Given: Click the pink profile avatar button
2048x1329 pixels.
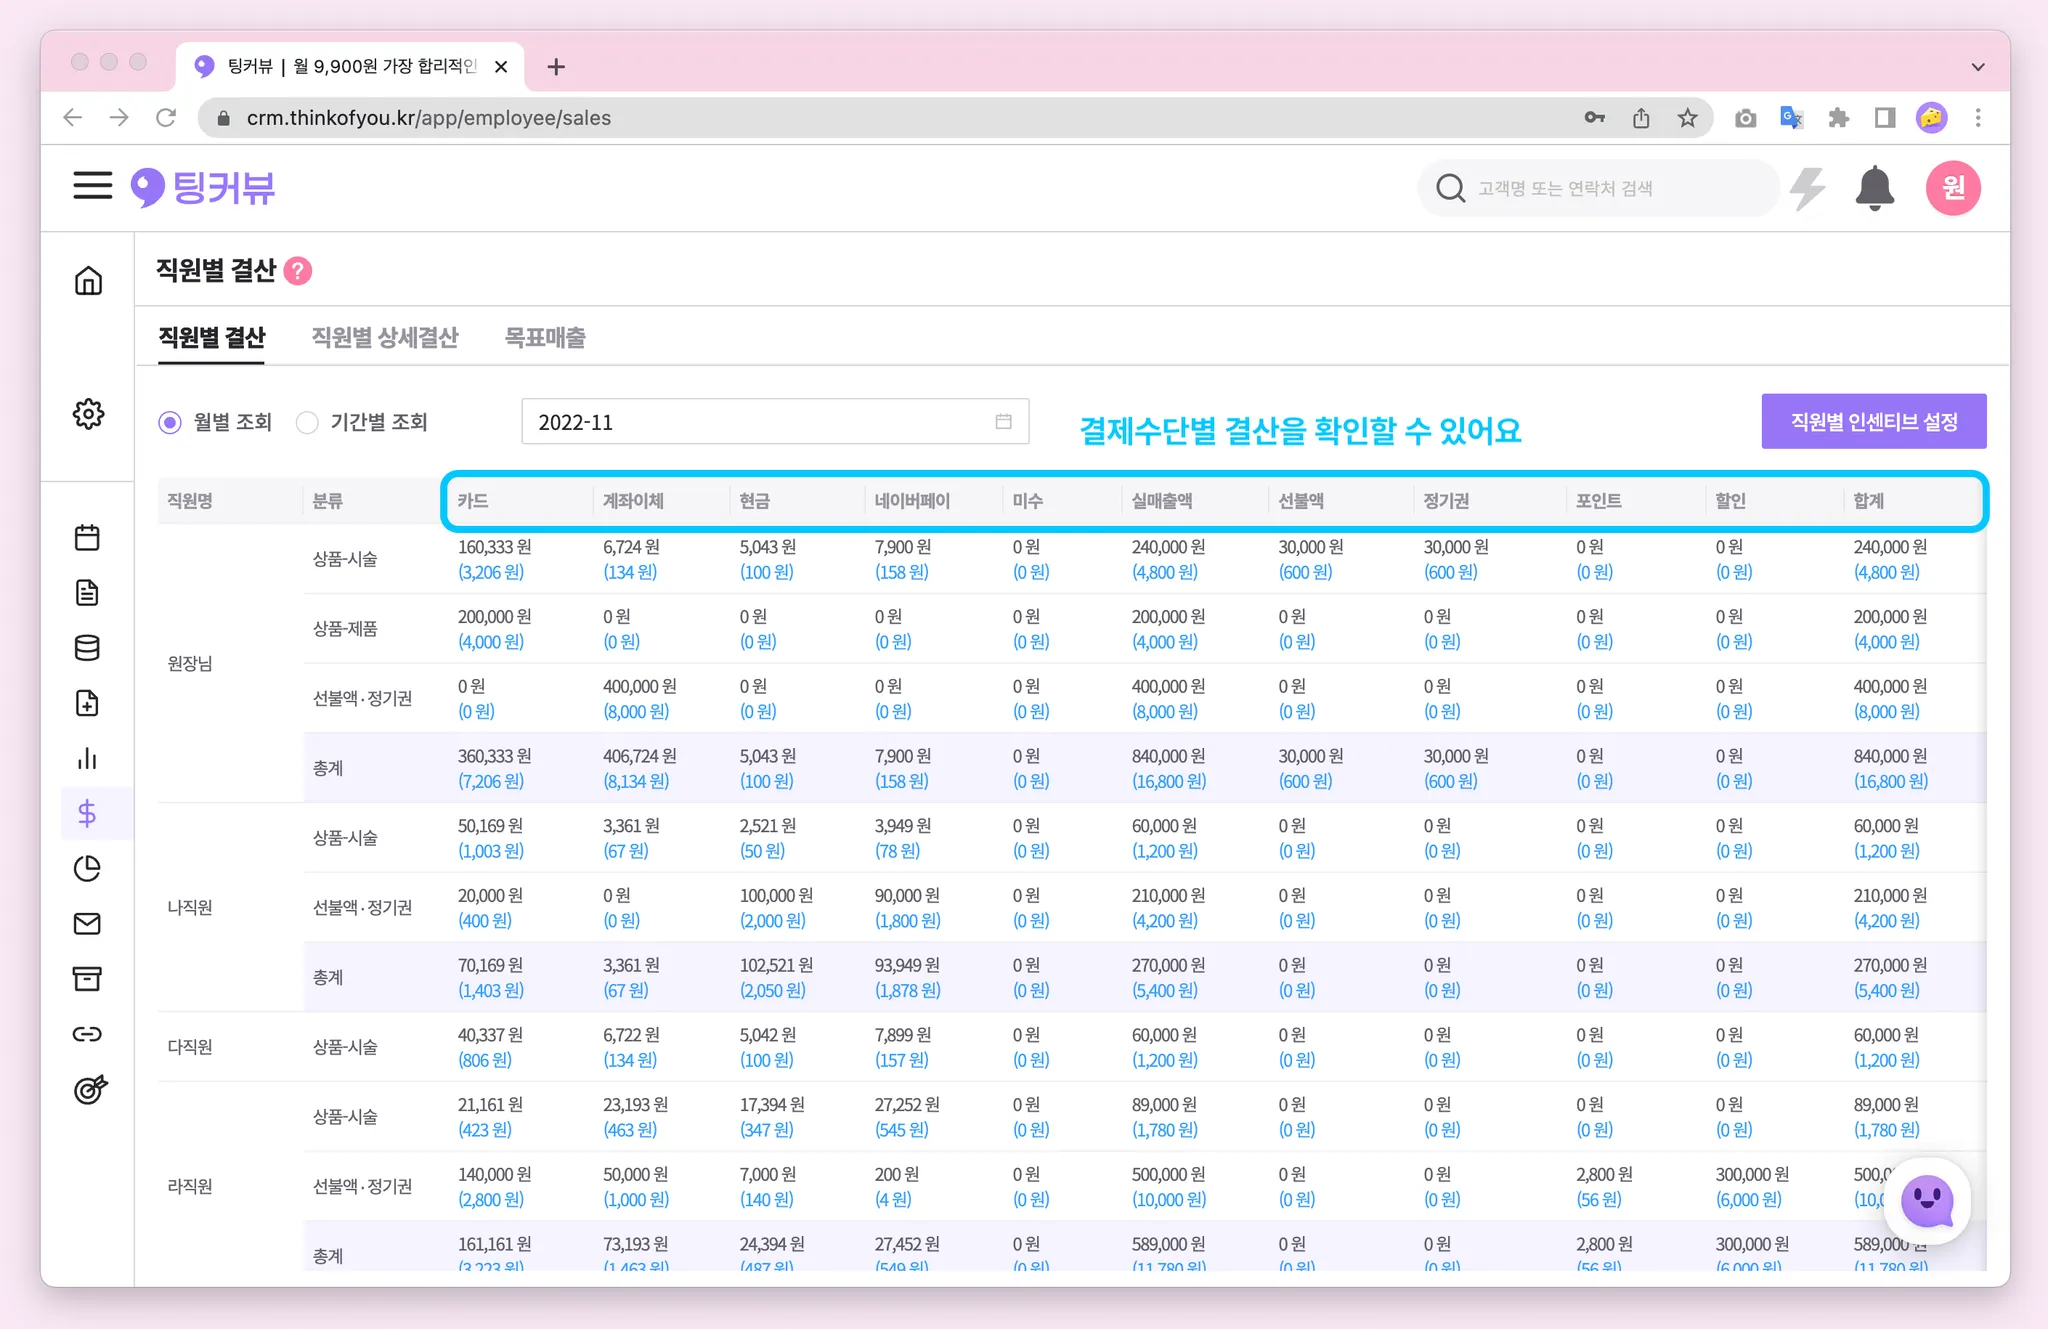Looking at the screenshot, I should (1952, 187).
